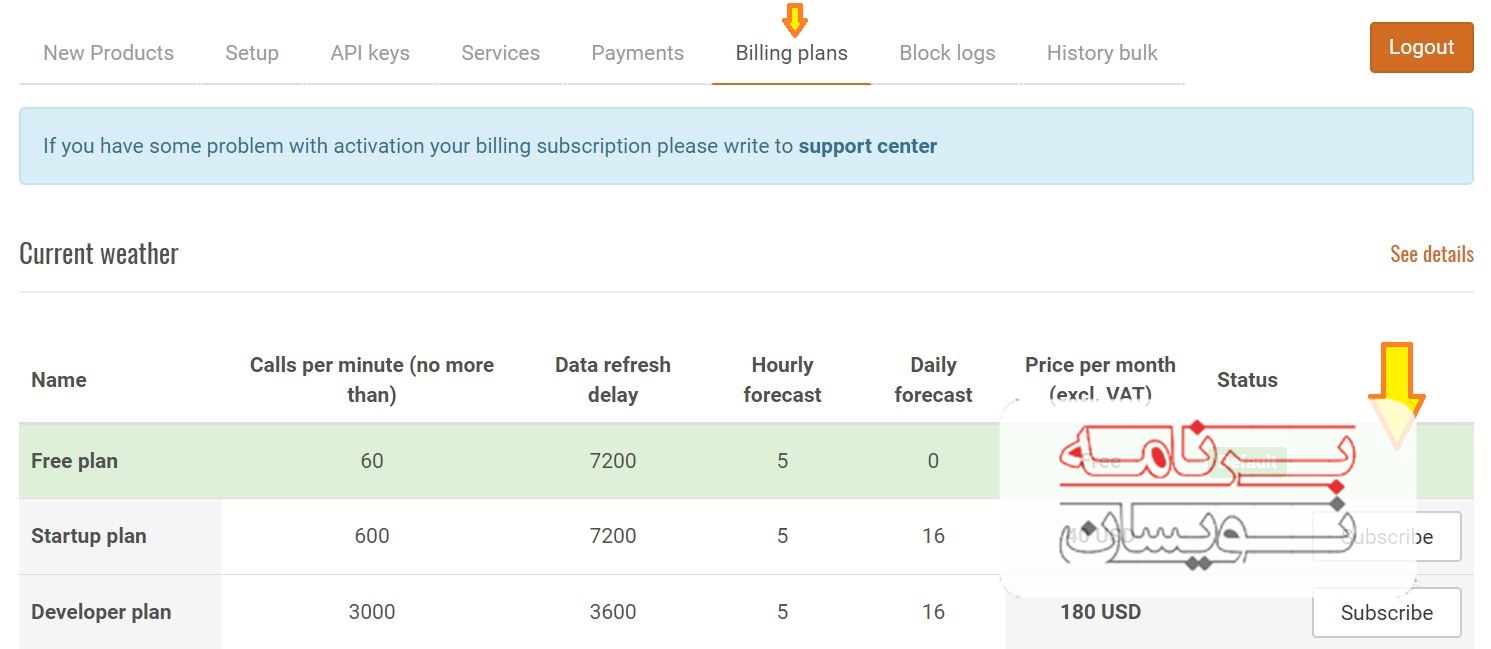This screenshot has height=649, width=1491.
Task: Select the Services tab
Action: coord(501,53)
